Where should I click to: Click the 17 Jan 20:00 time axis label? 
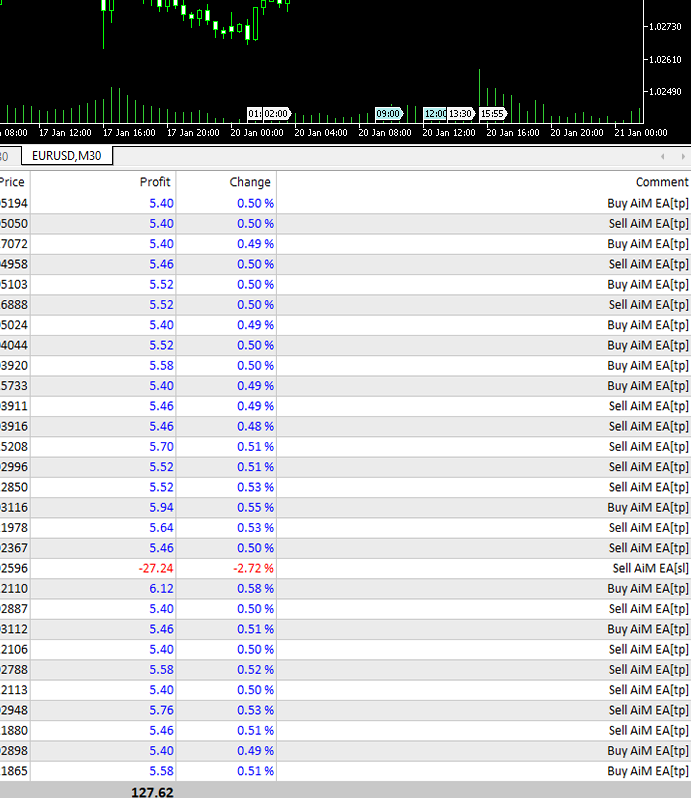coord(193,133)
